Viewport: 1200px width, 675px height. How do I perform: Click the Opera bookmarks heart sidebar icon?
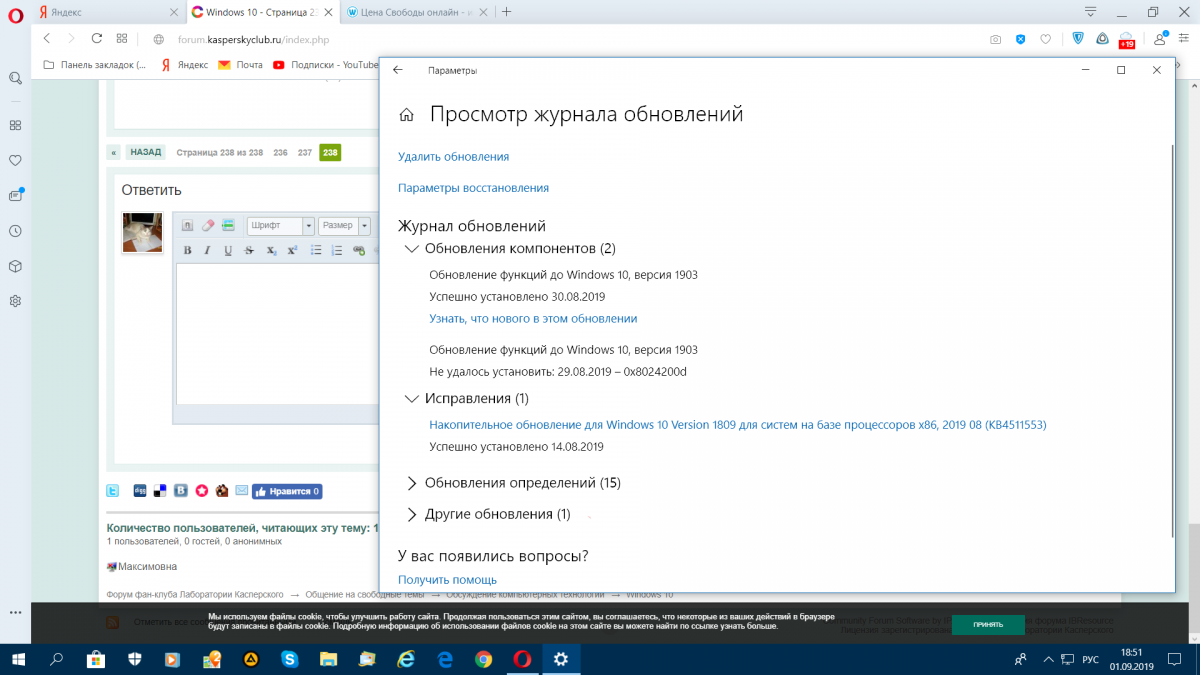15,160
